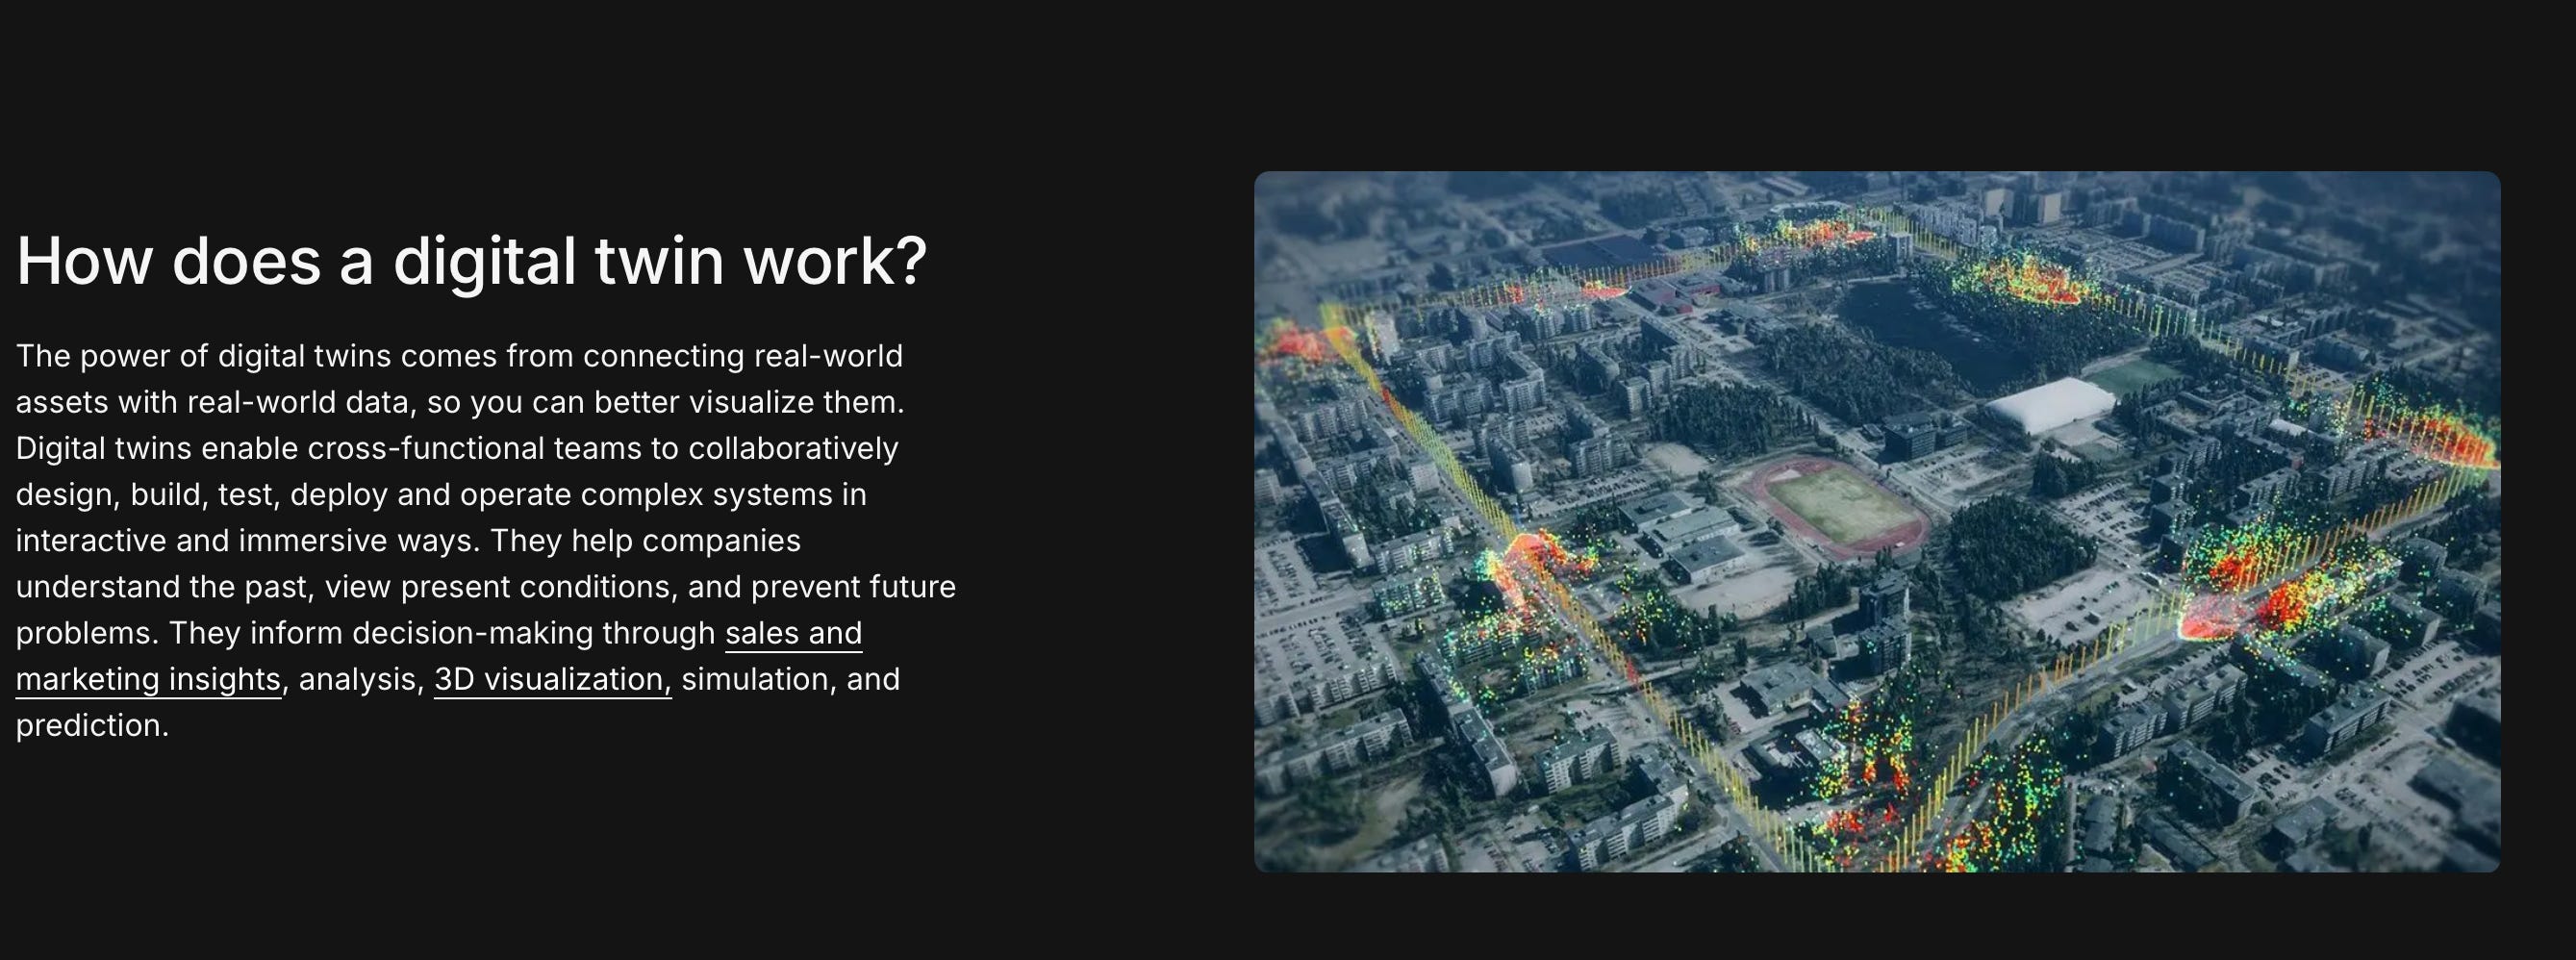Click the word 'prediction.' at paragraph end
This screenshot has width=2576, height=960.
click(93, 726)
